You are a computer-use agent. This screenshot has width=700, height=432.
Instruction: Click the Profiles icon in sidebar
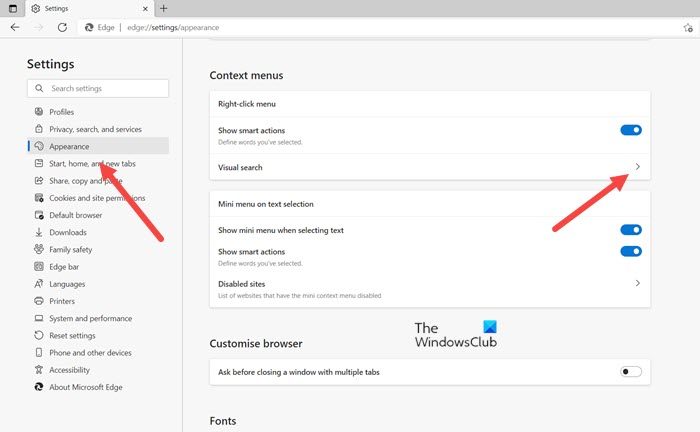[39, 112]
